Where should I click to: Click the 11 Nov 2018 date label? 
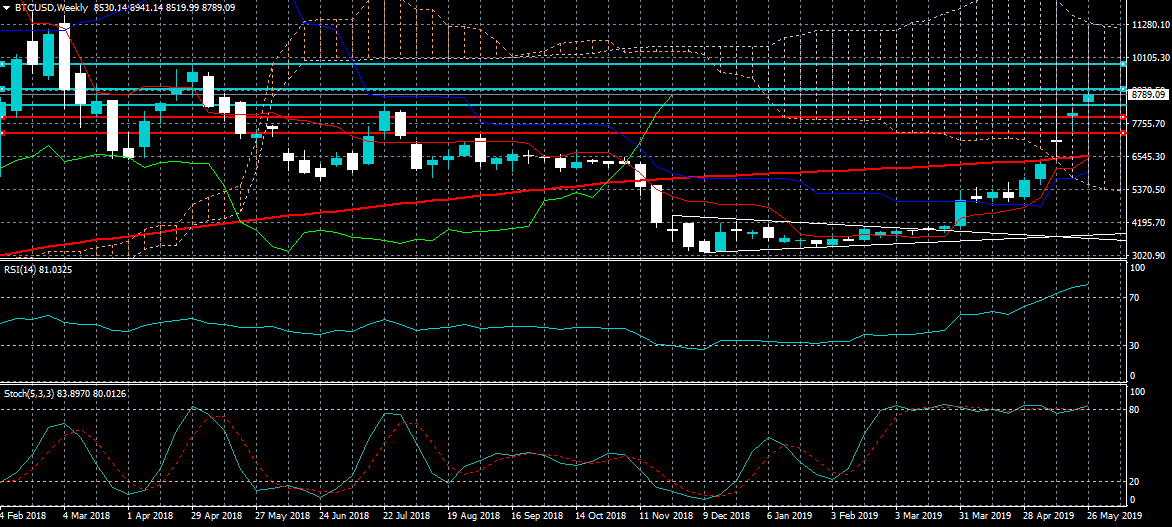(x=664, y=516)
